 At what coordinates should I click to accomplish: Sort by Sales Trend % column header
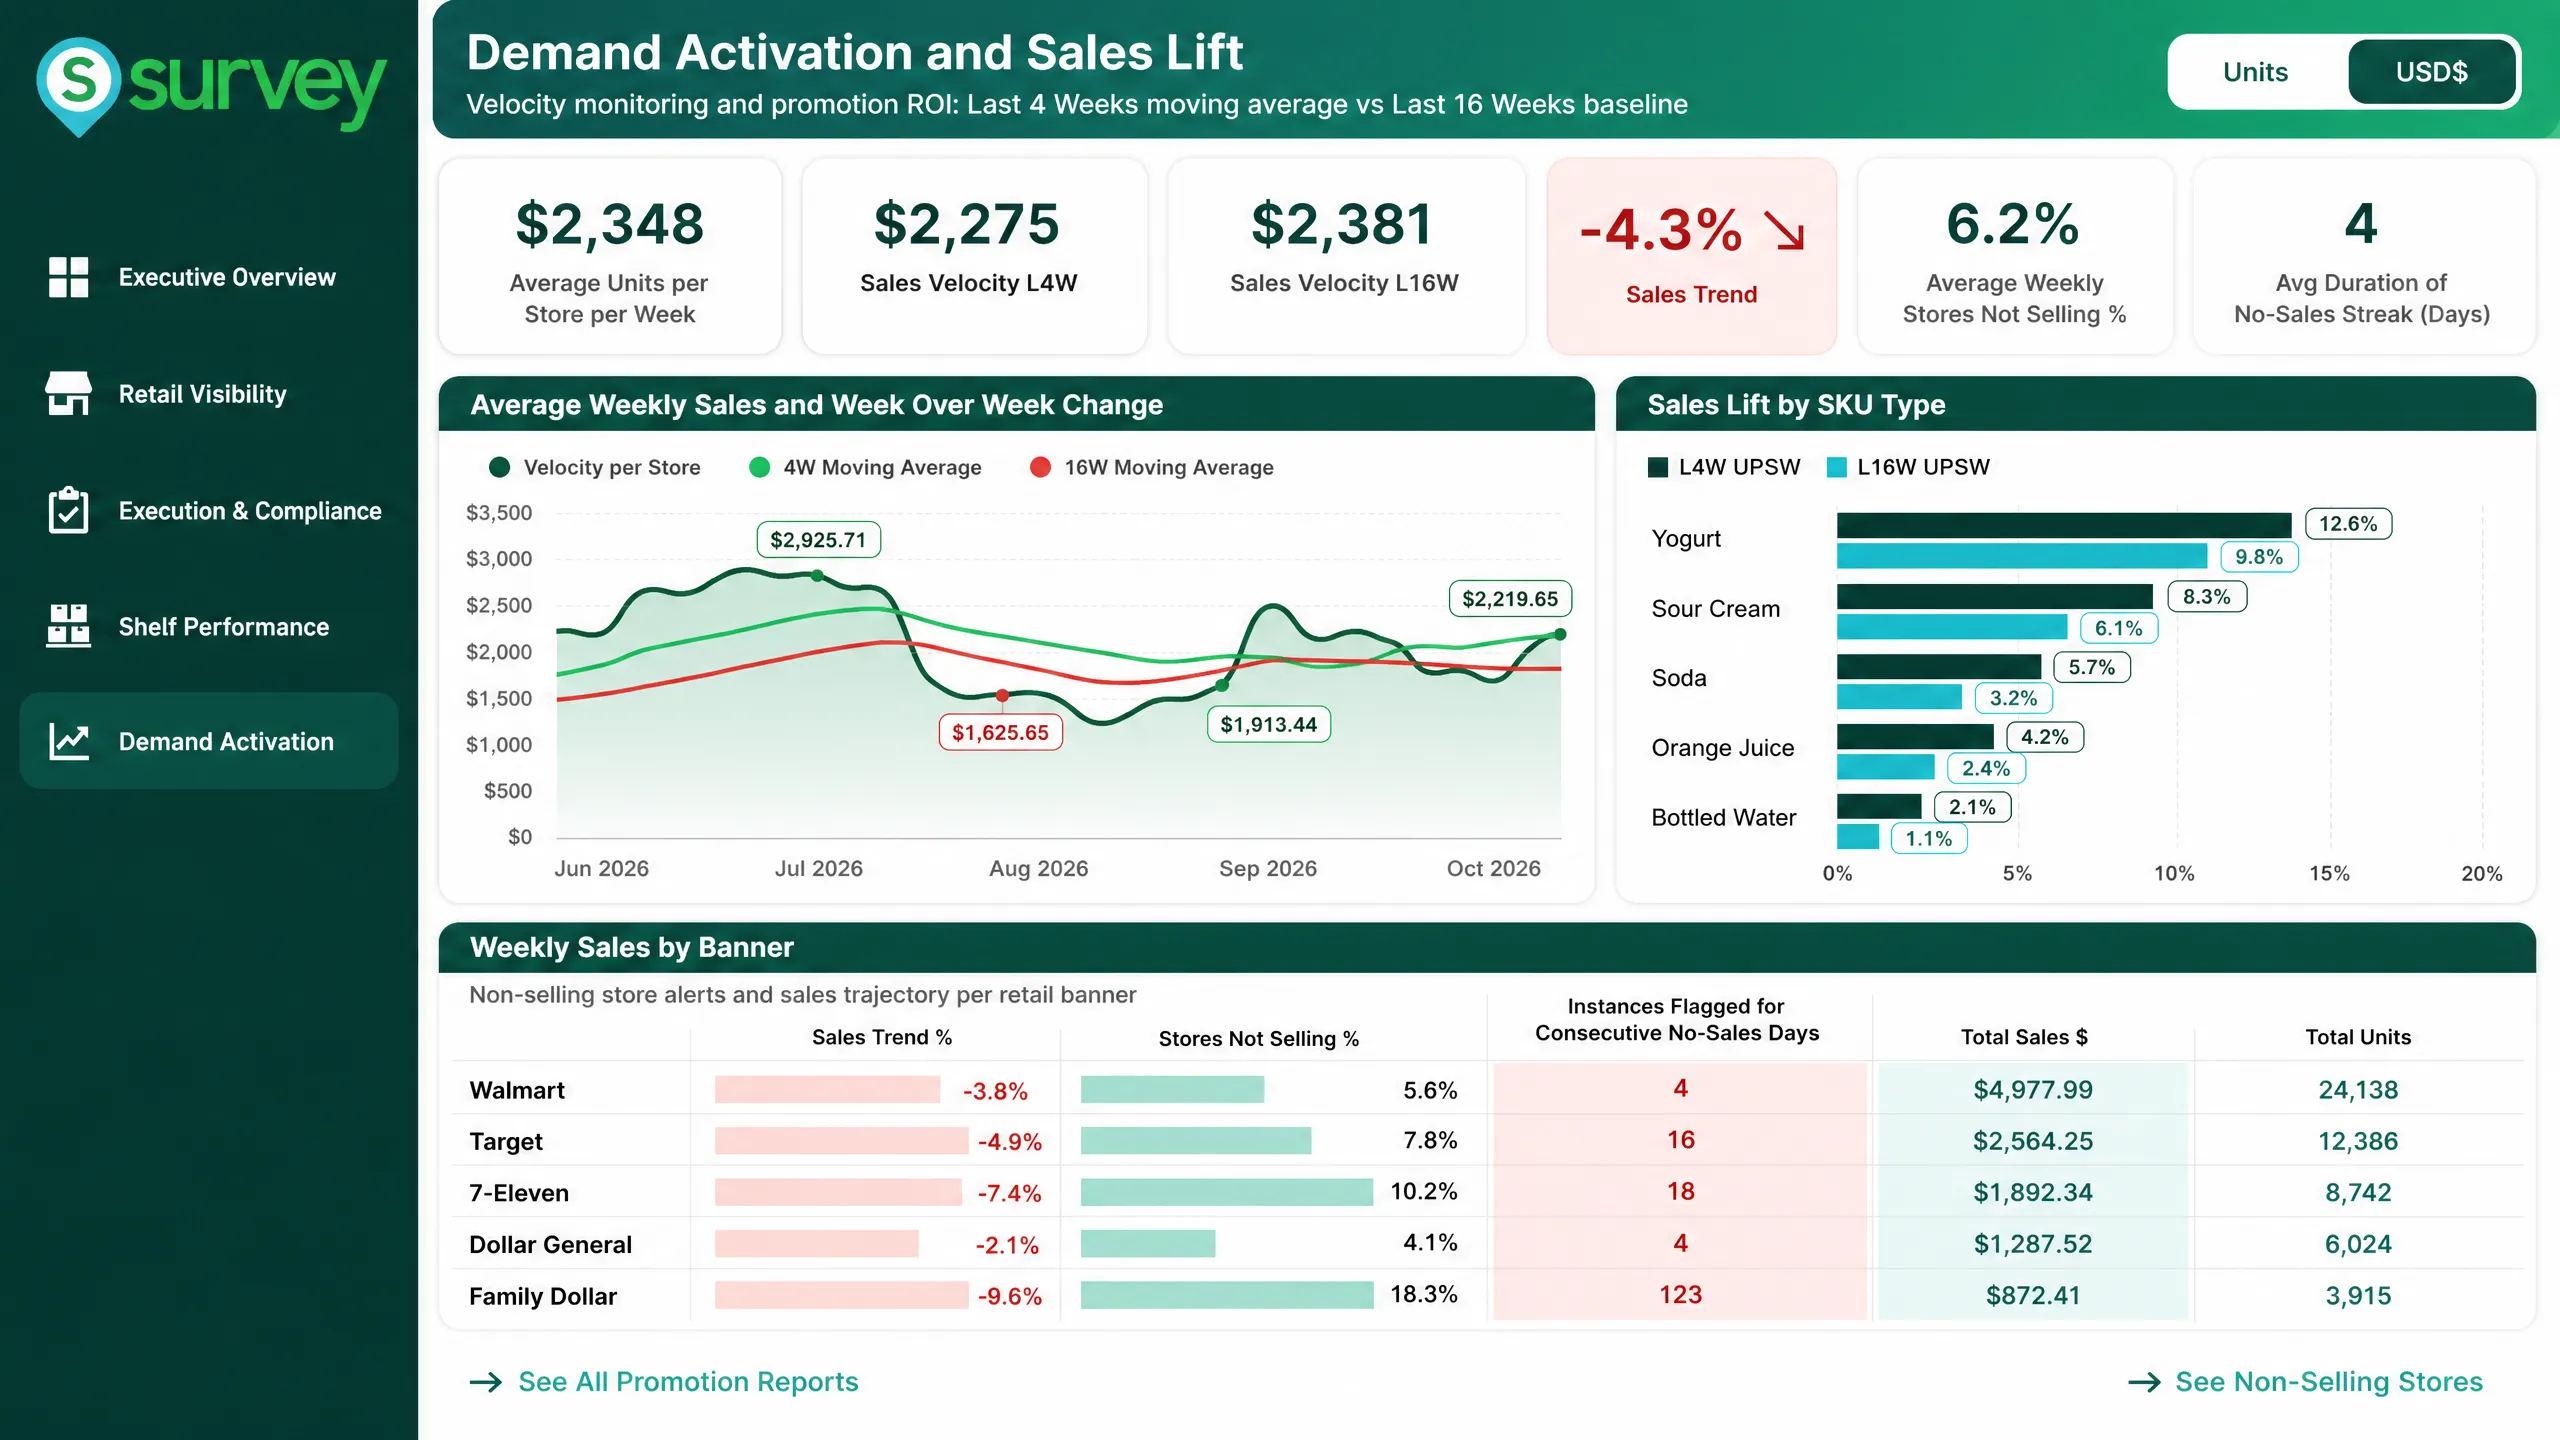[881, 1037]
